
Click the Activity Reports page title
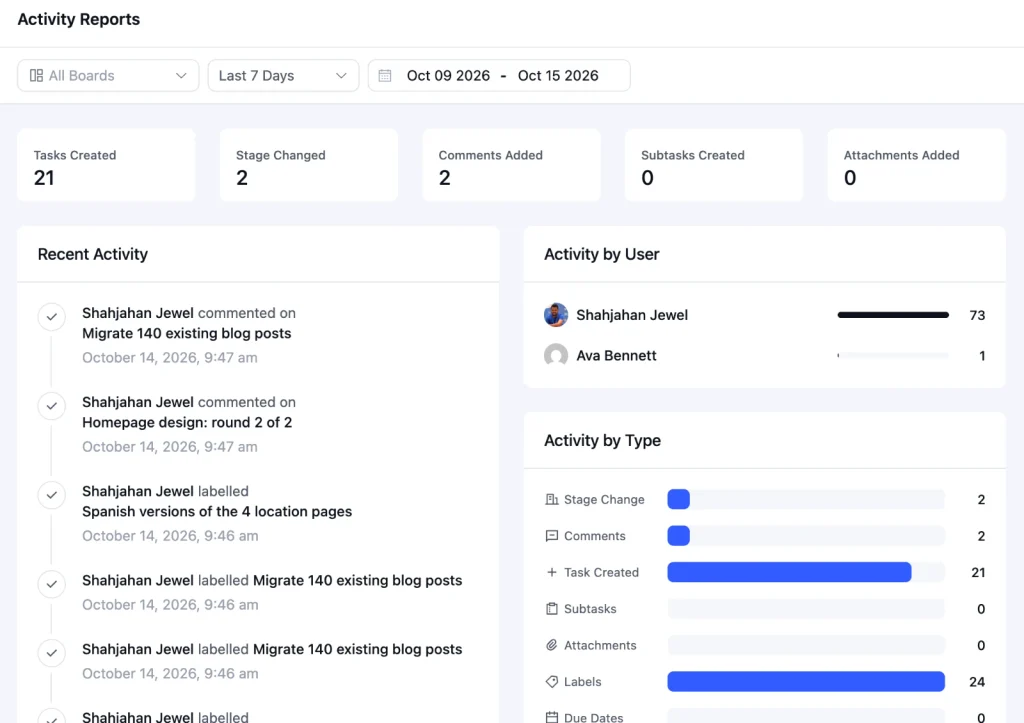tap(78, 20)
